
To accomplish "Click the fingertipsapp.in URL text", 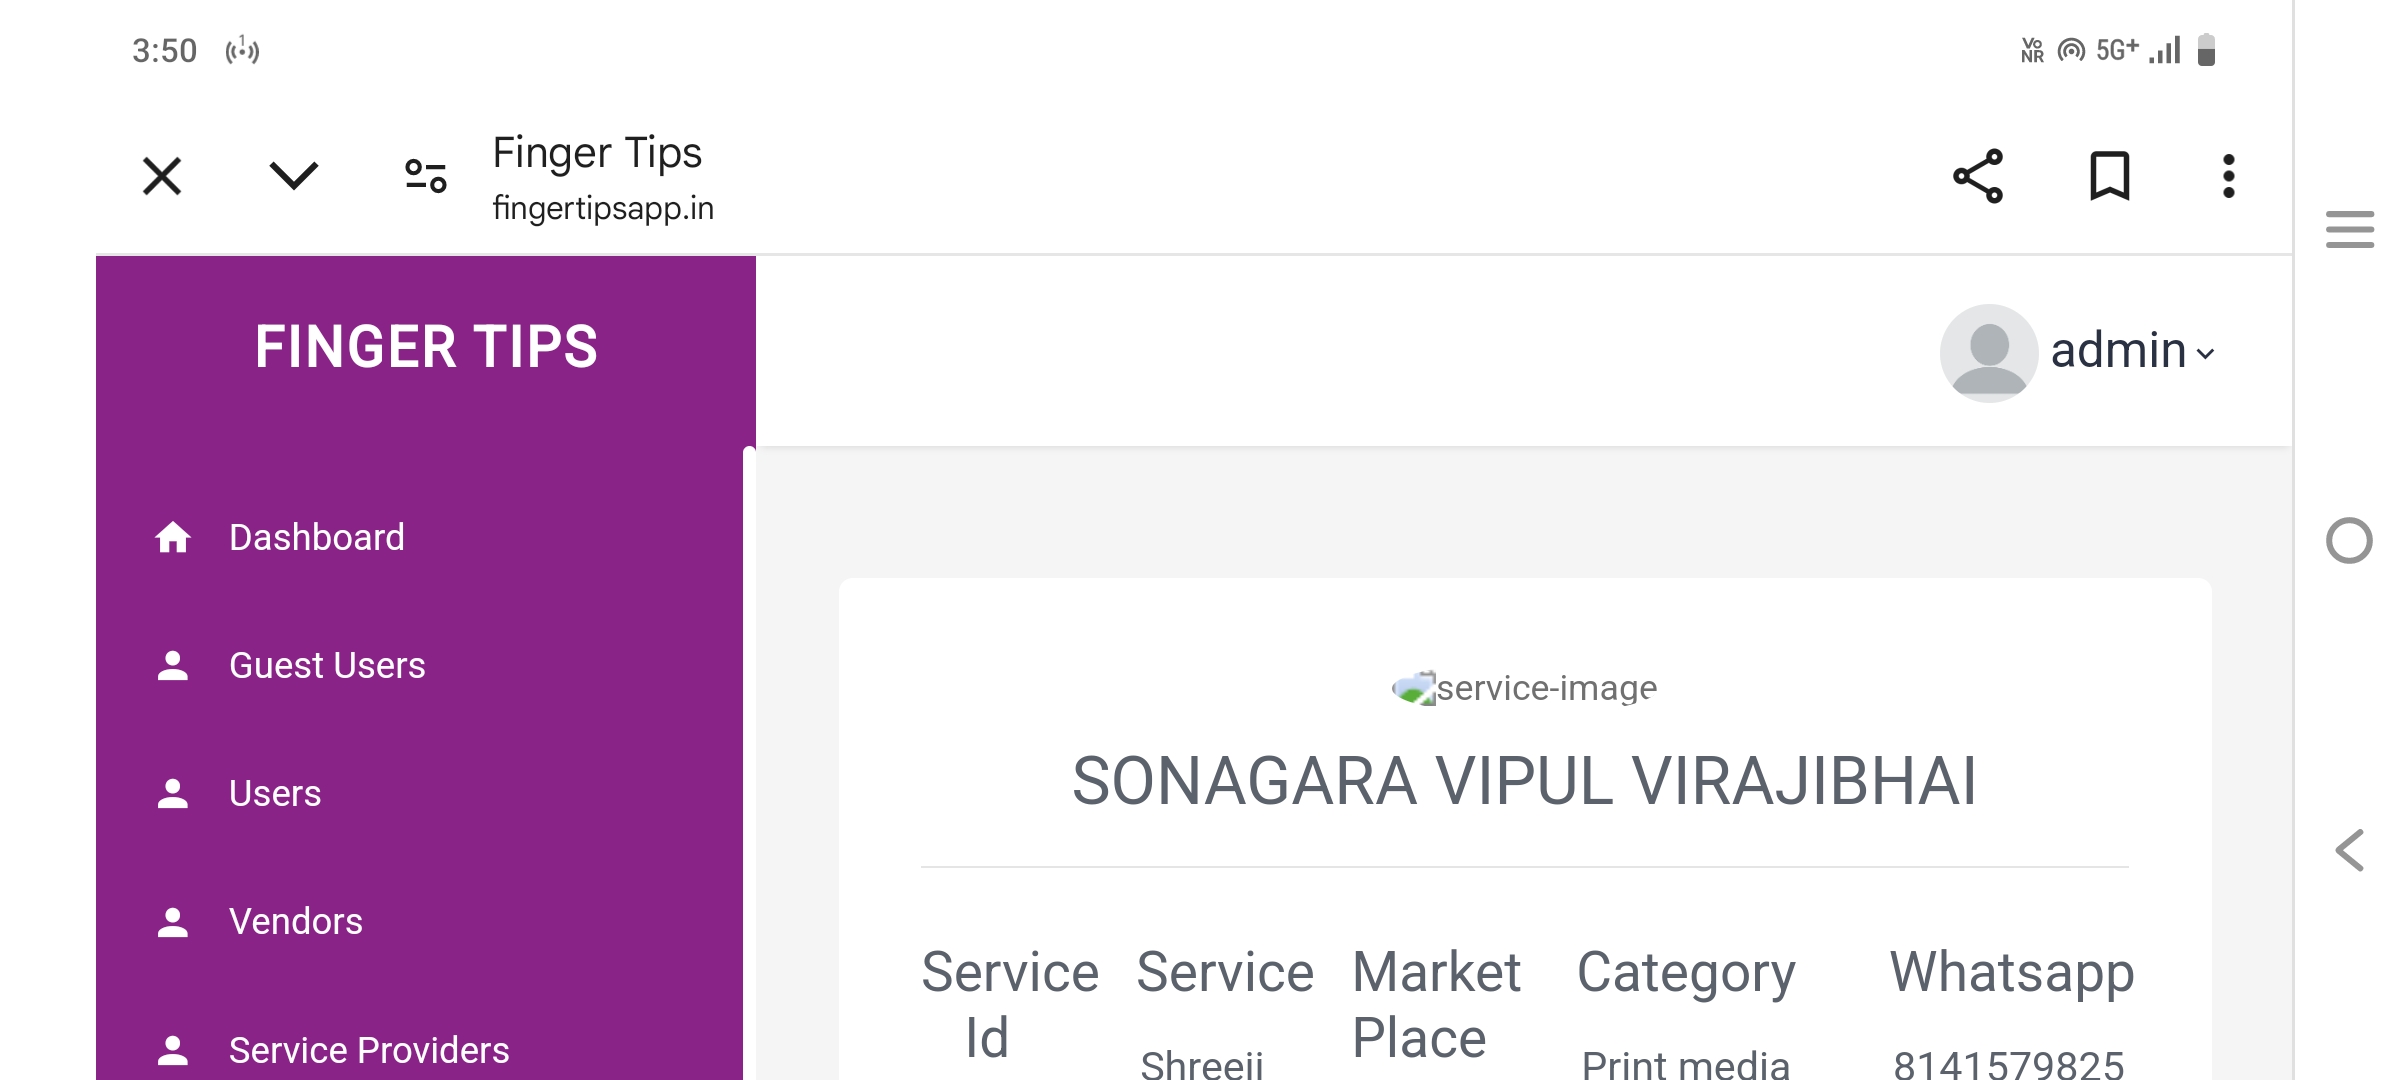I will pos(603,208).
